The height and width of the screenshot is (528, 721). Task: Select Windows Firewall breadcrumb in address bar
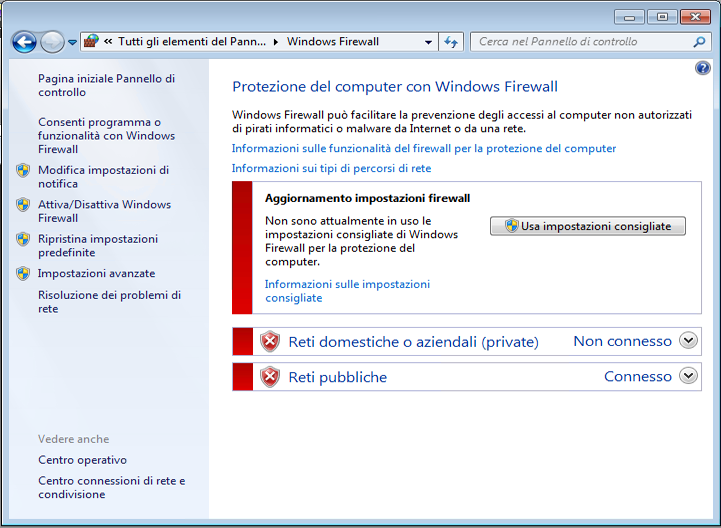pos(332,42)
